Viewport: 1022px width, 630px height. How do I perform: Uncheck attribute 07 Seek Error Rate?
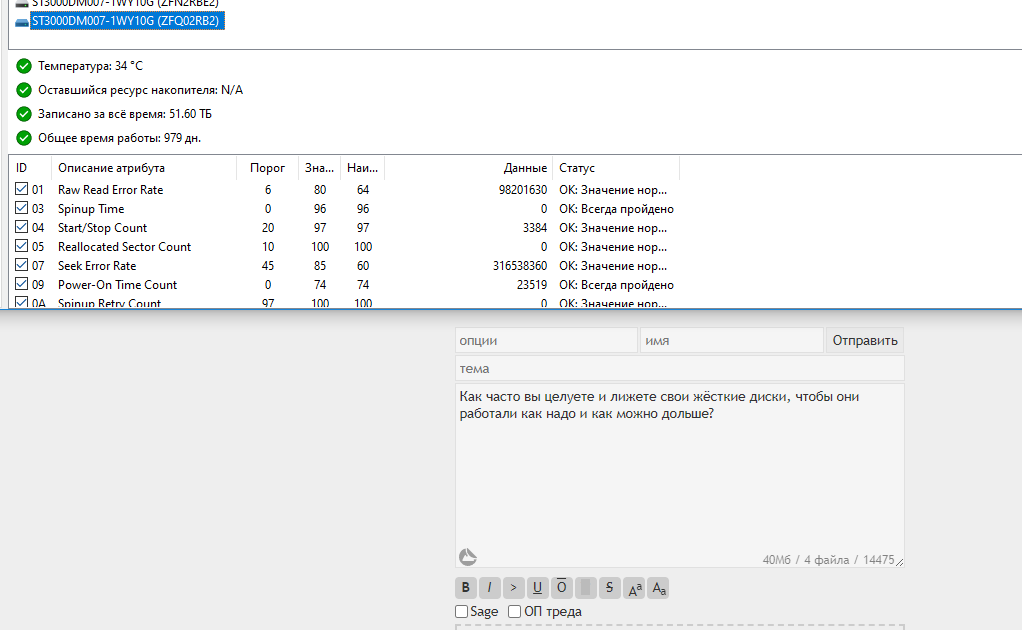click(x=22, y=265)
